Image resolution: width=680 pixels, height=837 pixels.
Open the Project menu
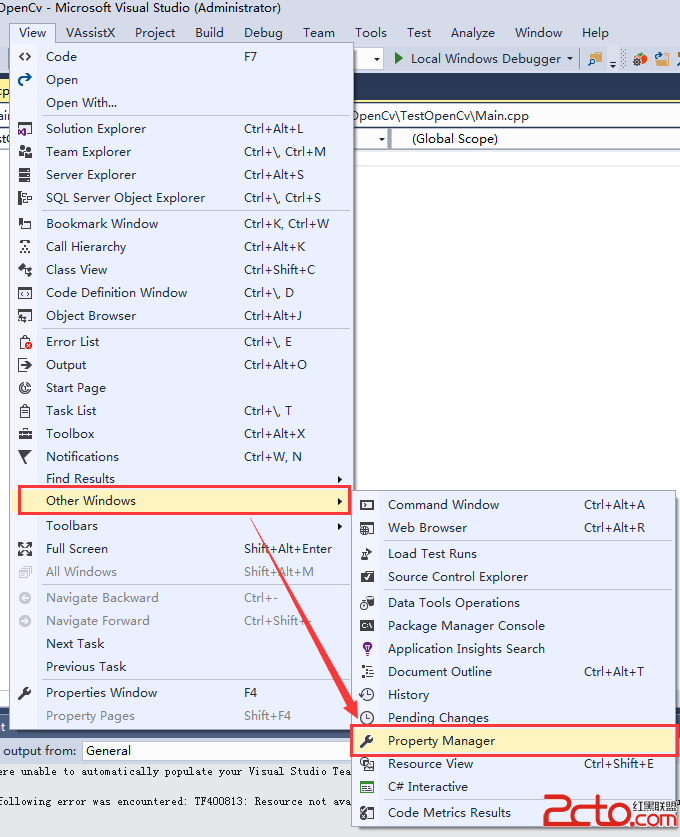tap(155, 33)
